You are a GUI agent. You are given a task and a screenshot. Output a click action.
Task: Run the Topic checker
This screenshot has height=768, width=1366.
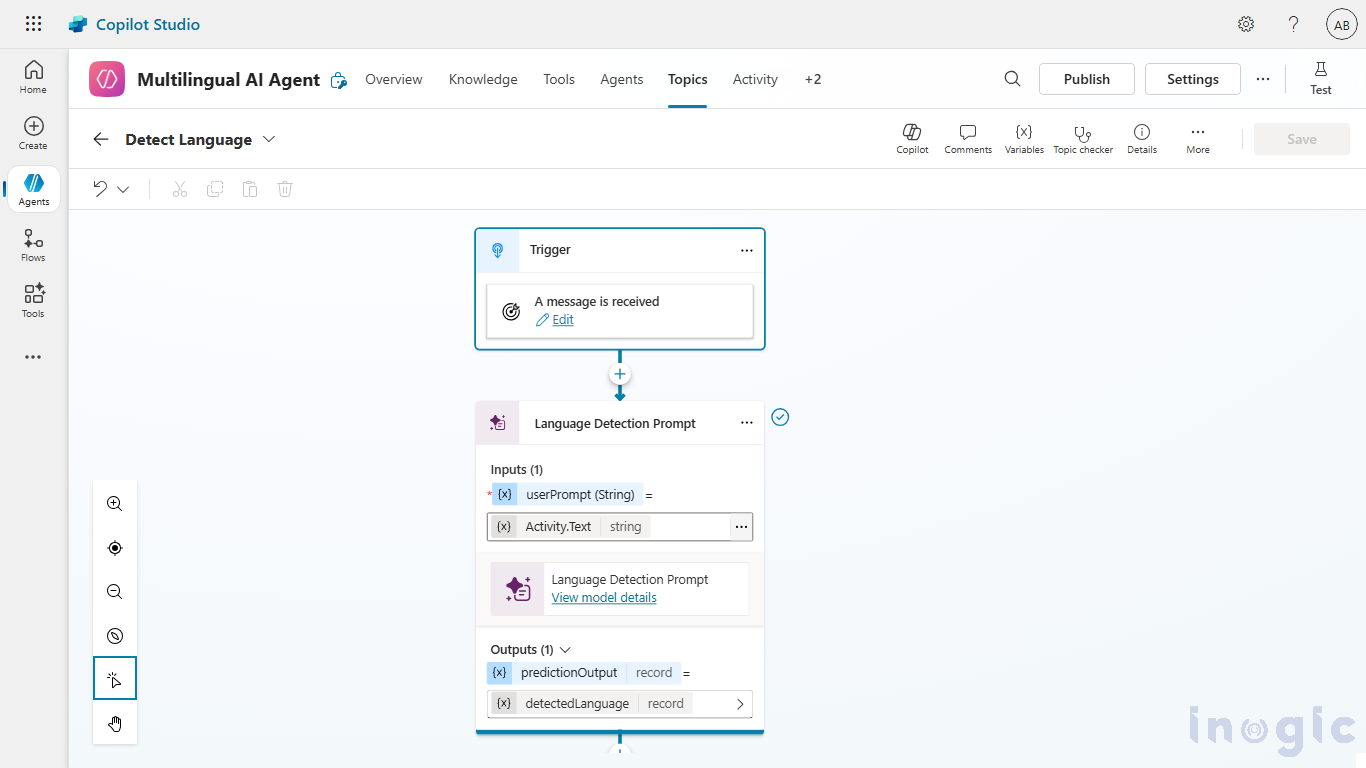pyautogui.click(x=1082, y=138)
